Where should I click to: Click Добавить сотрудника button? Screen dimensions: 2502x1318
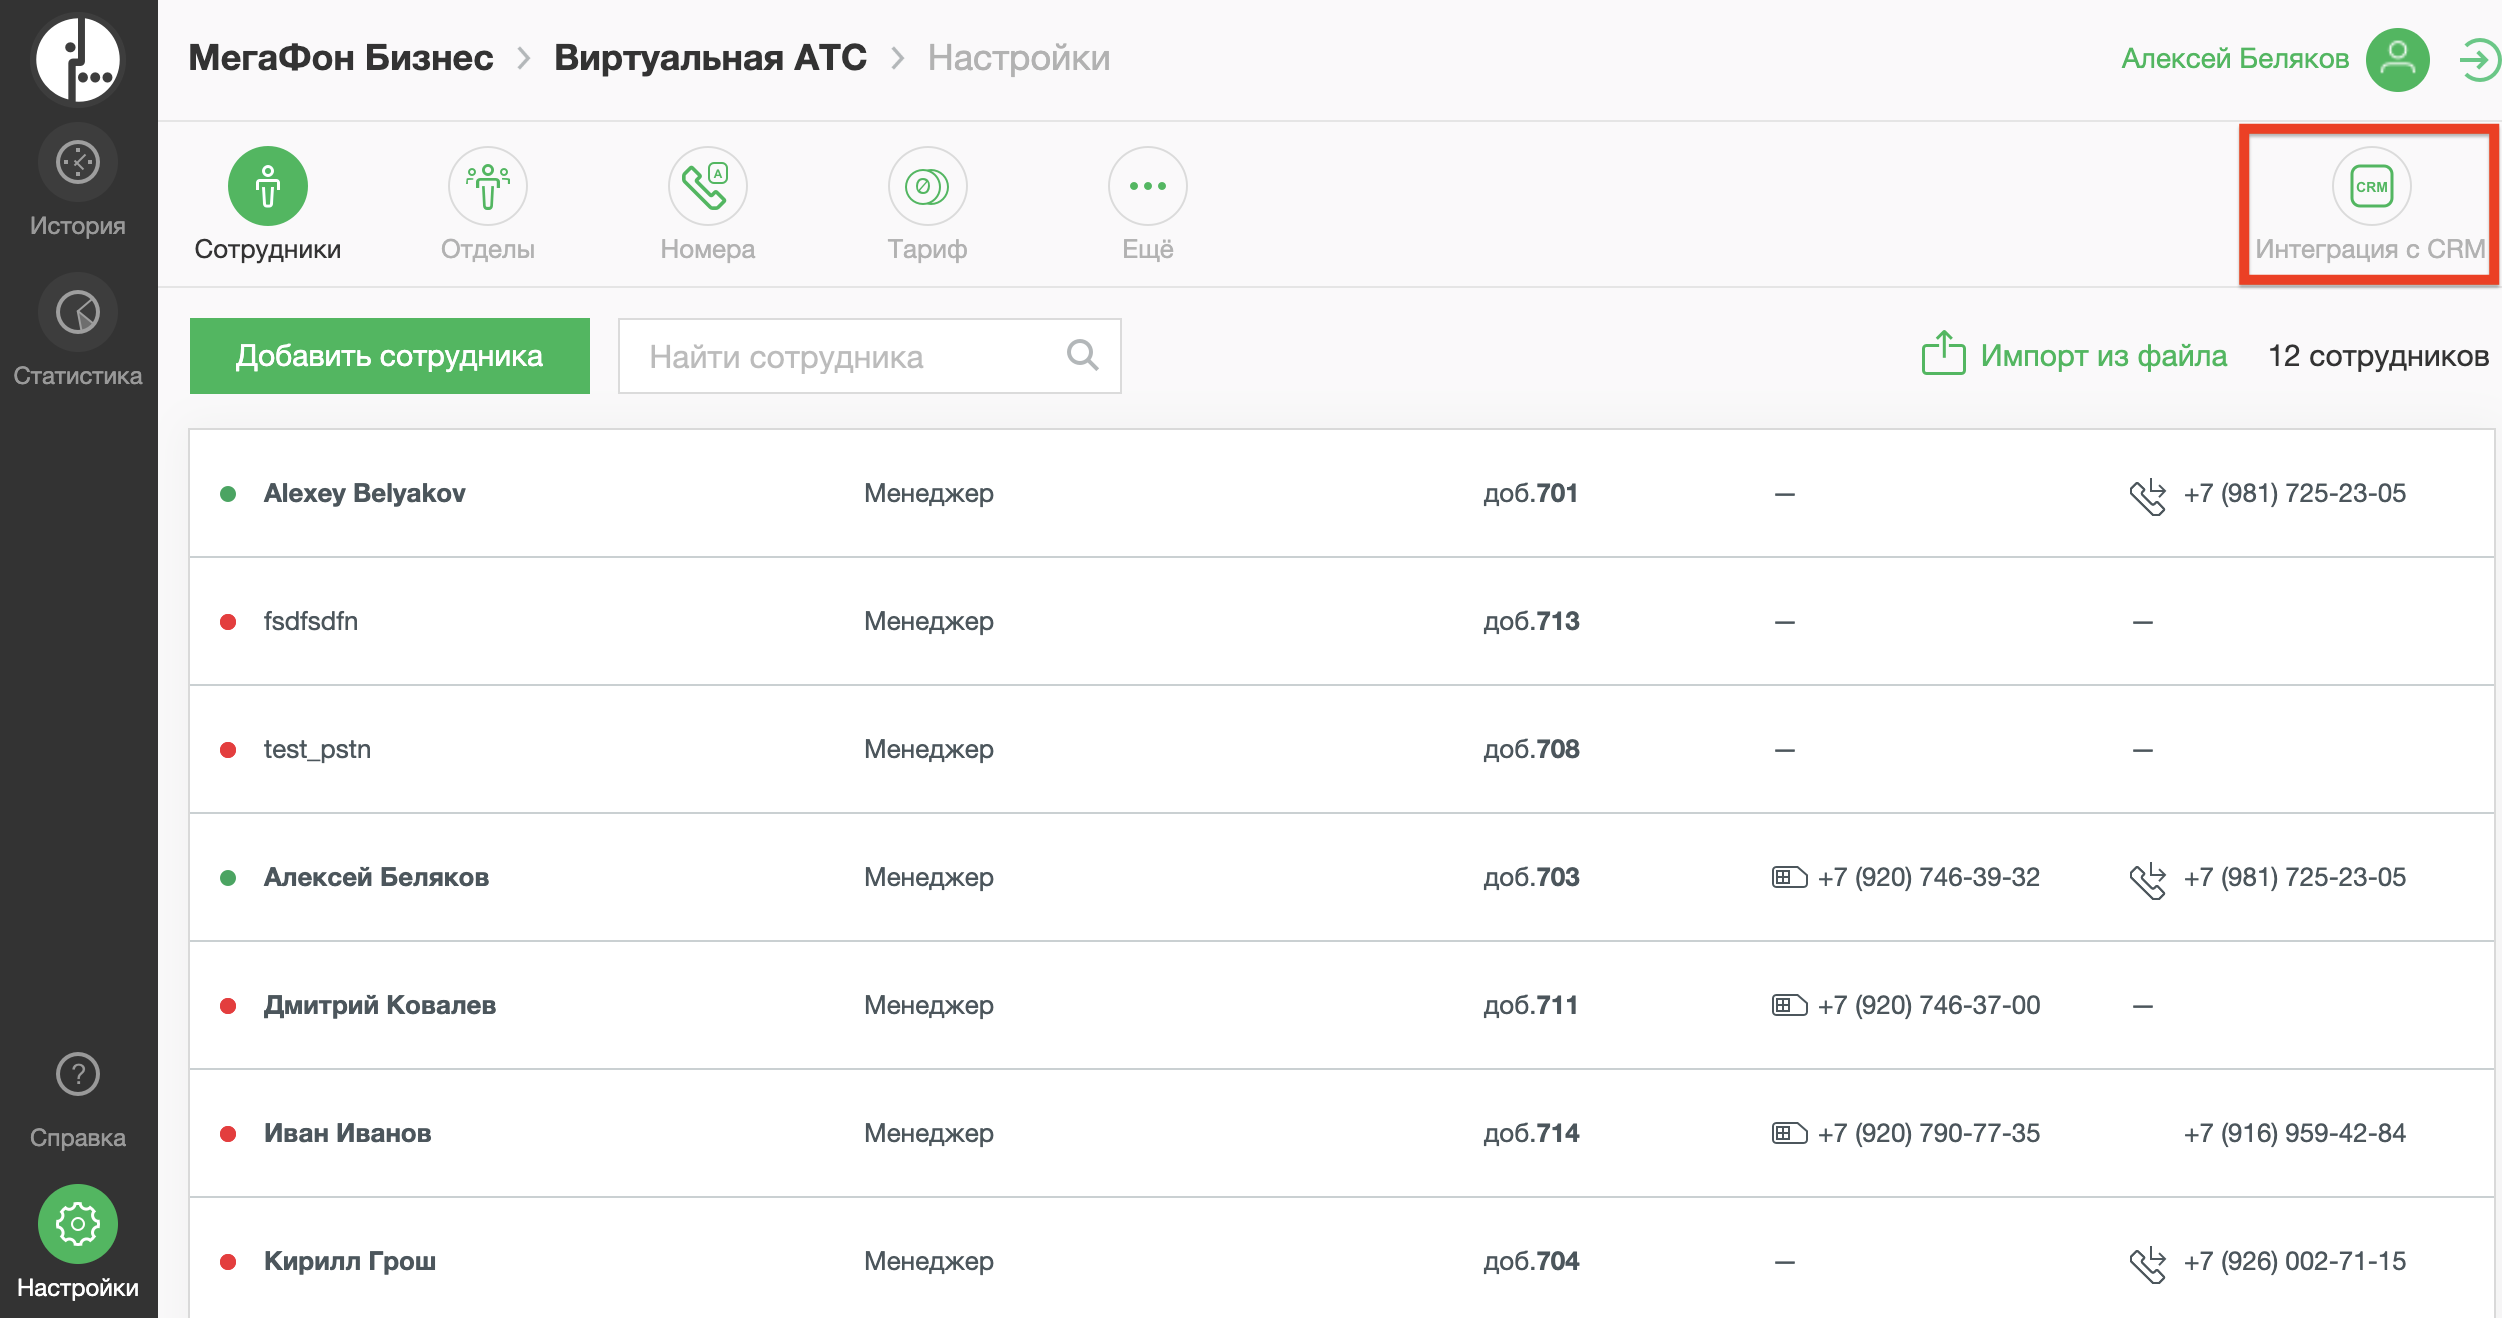click(x=390, y=356)
